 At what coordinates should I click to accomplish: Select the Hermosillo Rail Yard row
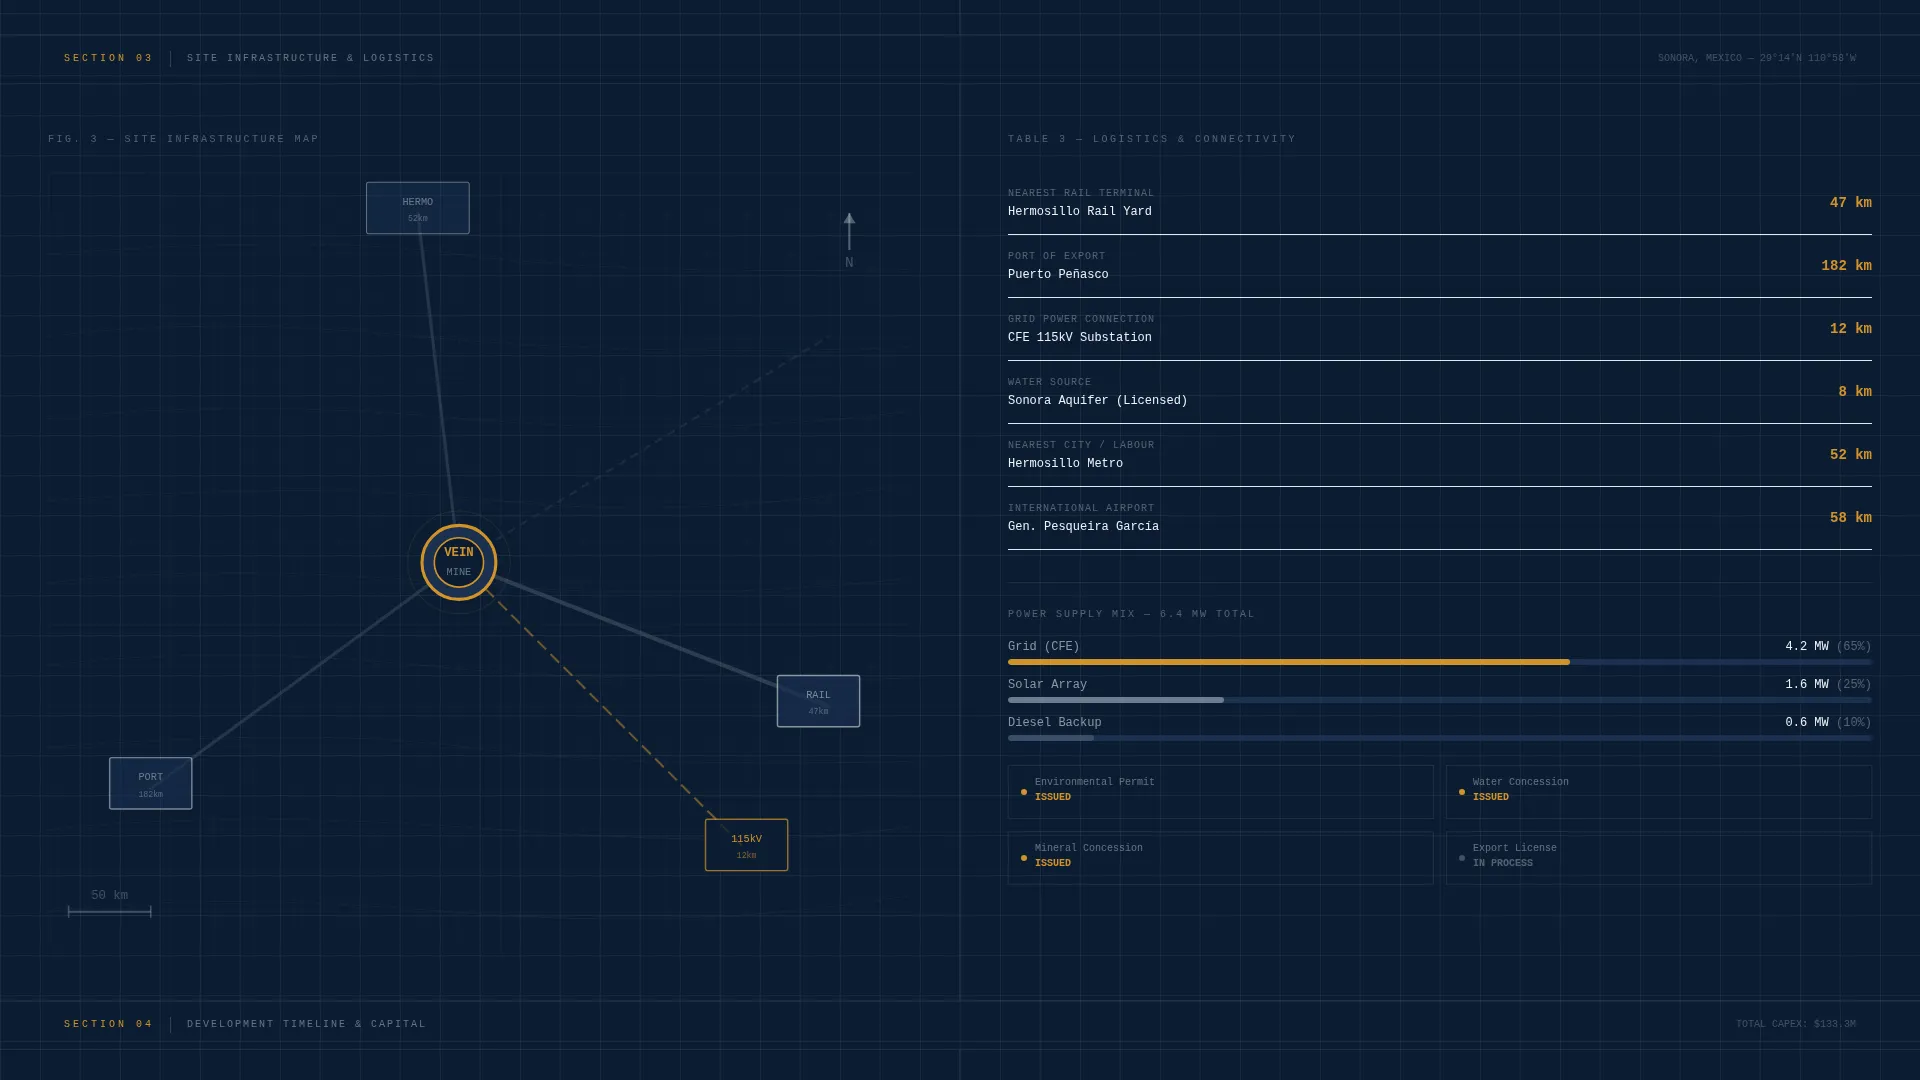[1440, 203]
